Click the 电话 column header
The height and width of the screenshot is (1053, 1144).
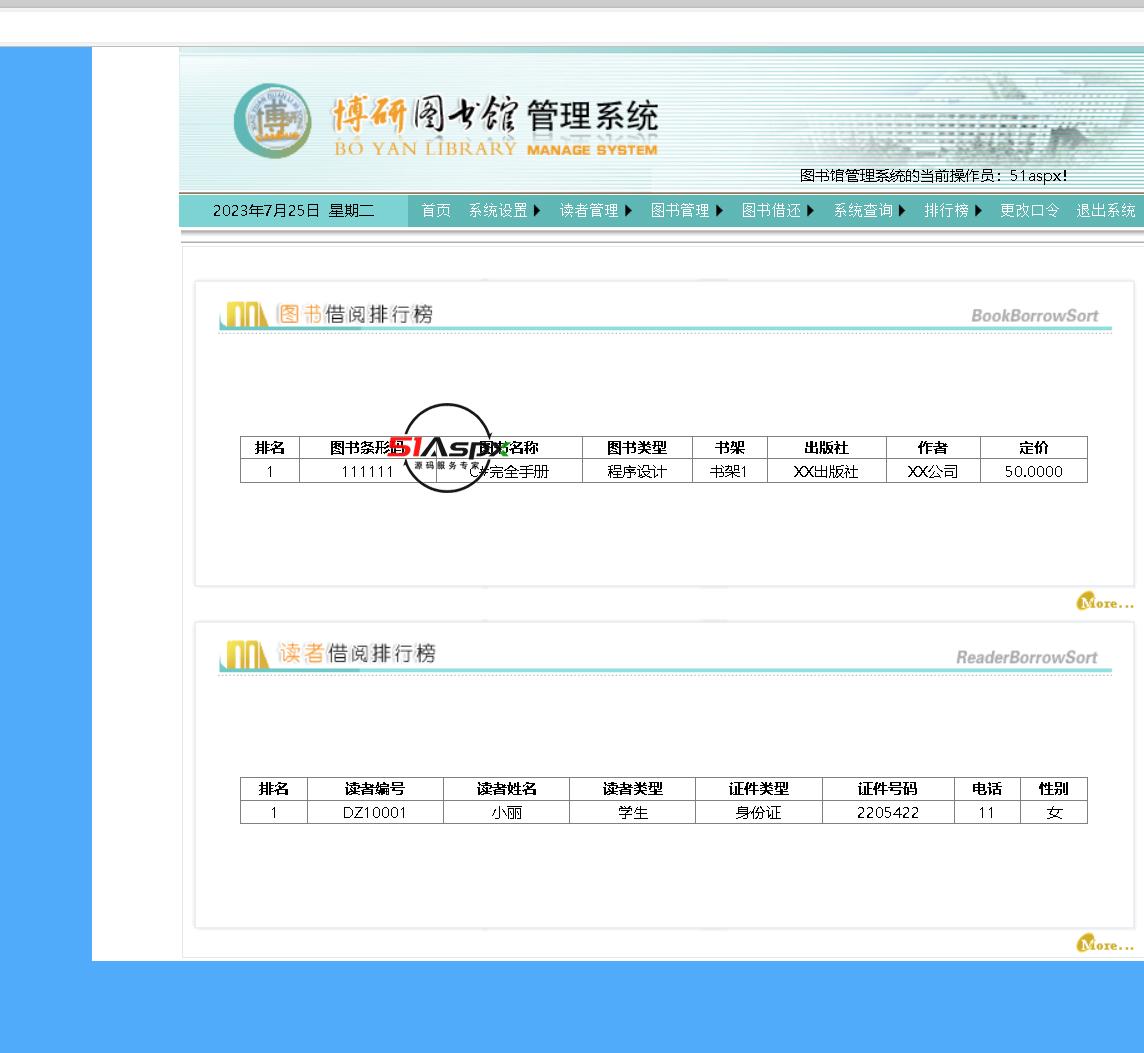(986, 789)
